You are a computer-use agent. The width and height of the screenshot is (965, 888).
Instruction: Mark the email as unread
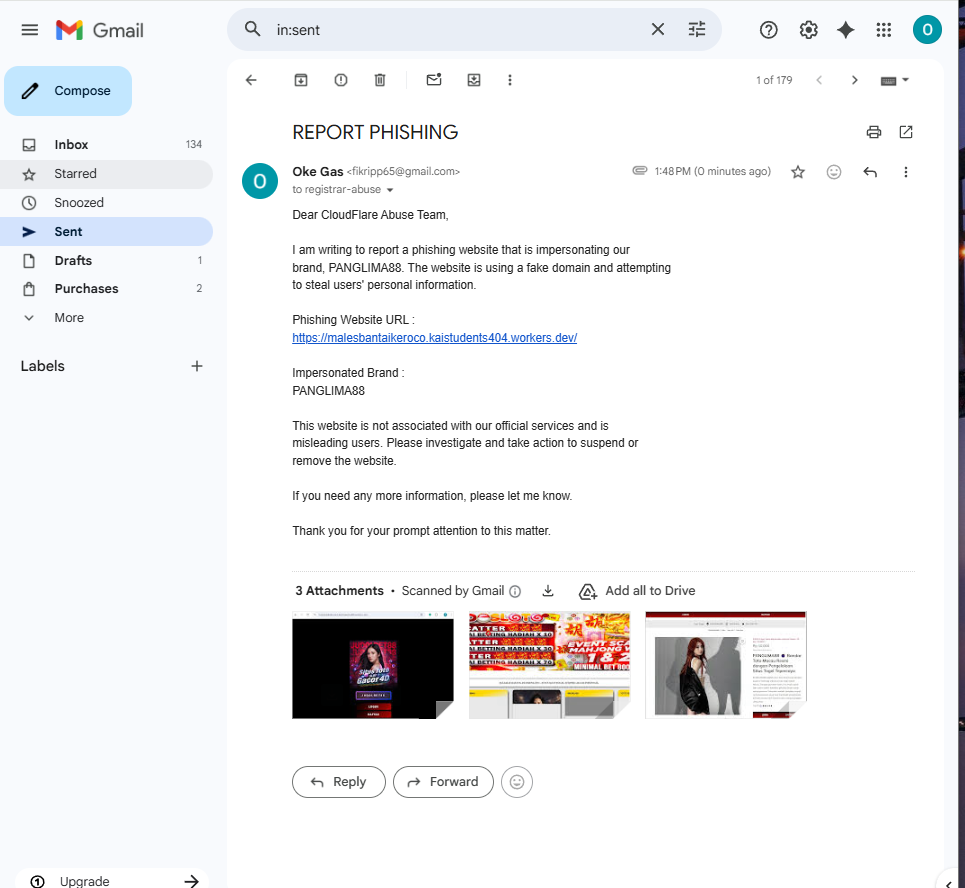(x=434, y=80)
